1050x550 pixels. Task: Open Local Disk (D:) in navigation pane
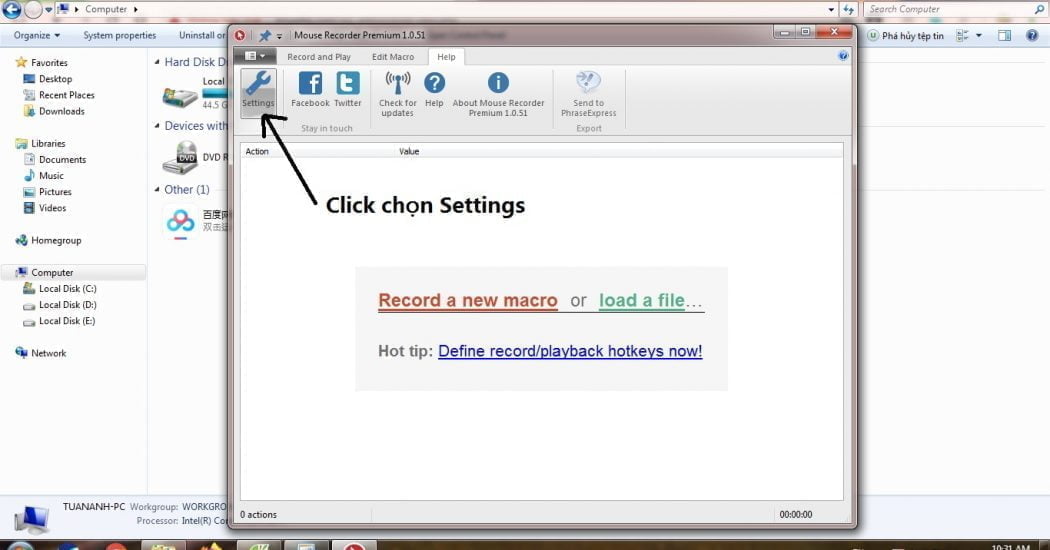pyautogui.click(x=67, y=305)
